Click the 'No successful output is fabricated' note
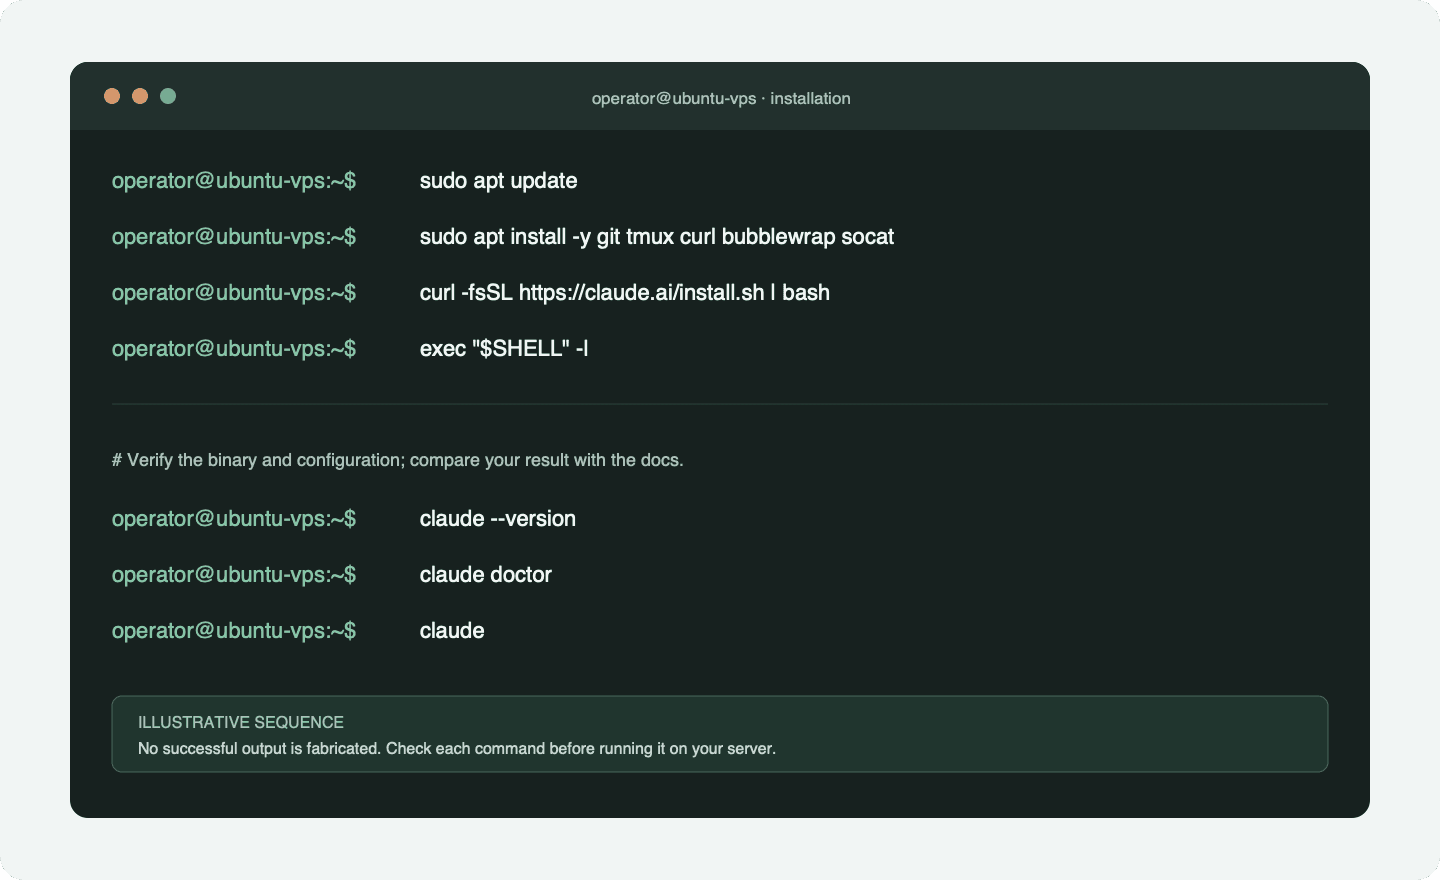This screenshot has height=880, width=1440. coord(457,748)
